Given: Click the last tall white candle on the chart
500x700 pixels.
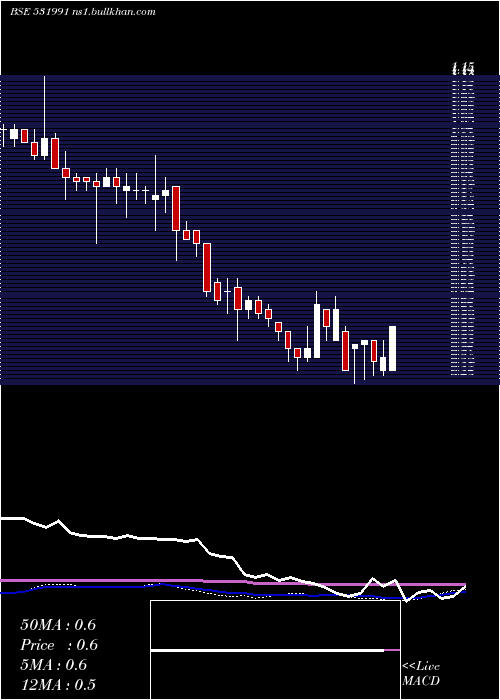Looking at the screenshot, I should click(x=392, y=348).
